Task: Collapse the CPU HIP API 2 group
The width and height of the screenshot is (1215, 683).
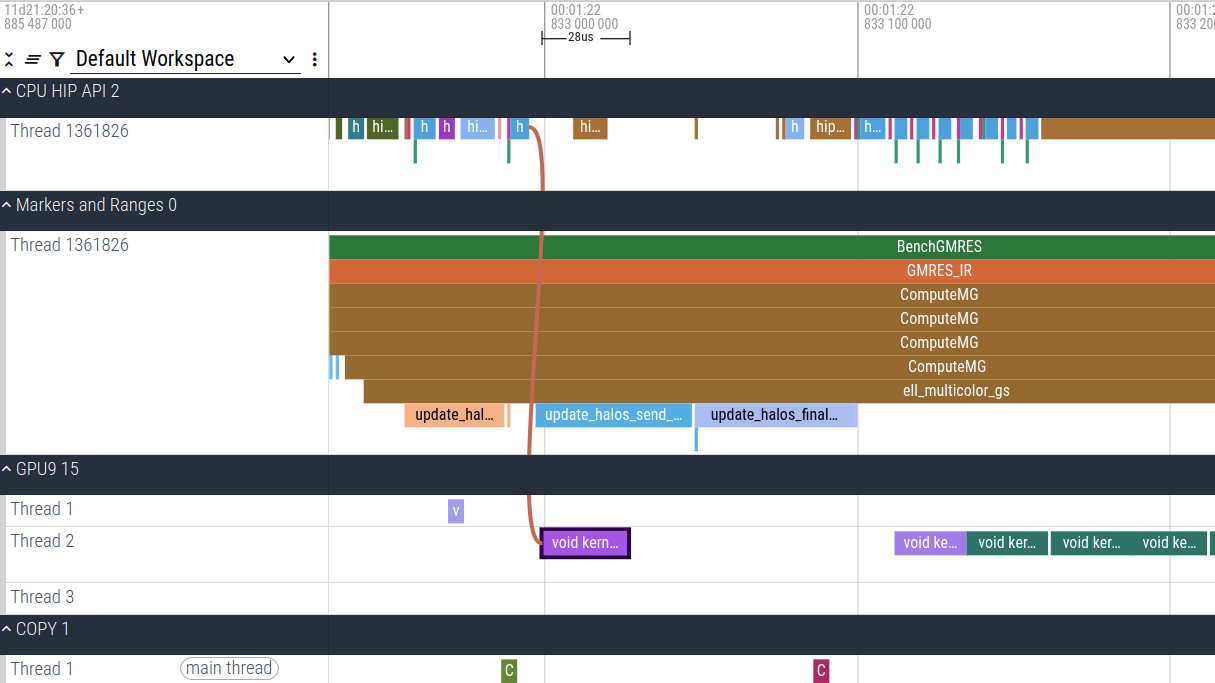Action: [8, 91]
